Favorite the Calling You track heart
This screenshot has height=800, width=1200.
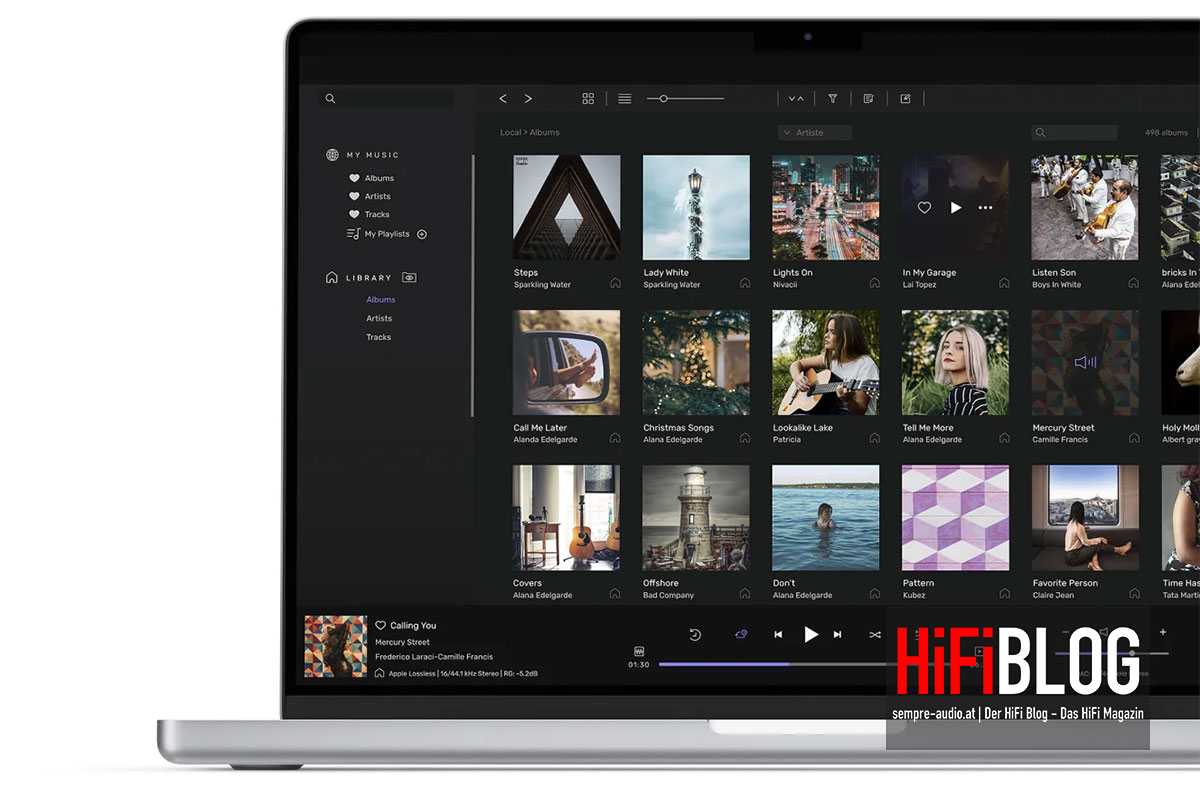tap(381, 626)
